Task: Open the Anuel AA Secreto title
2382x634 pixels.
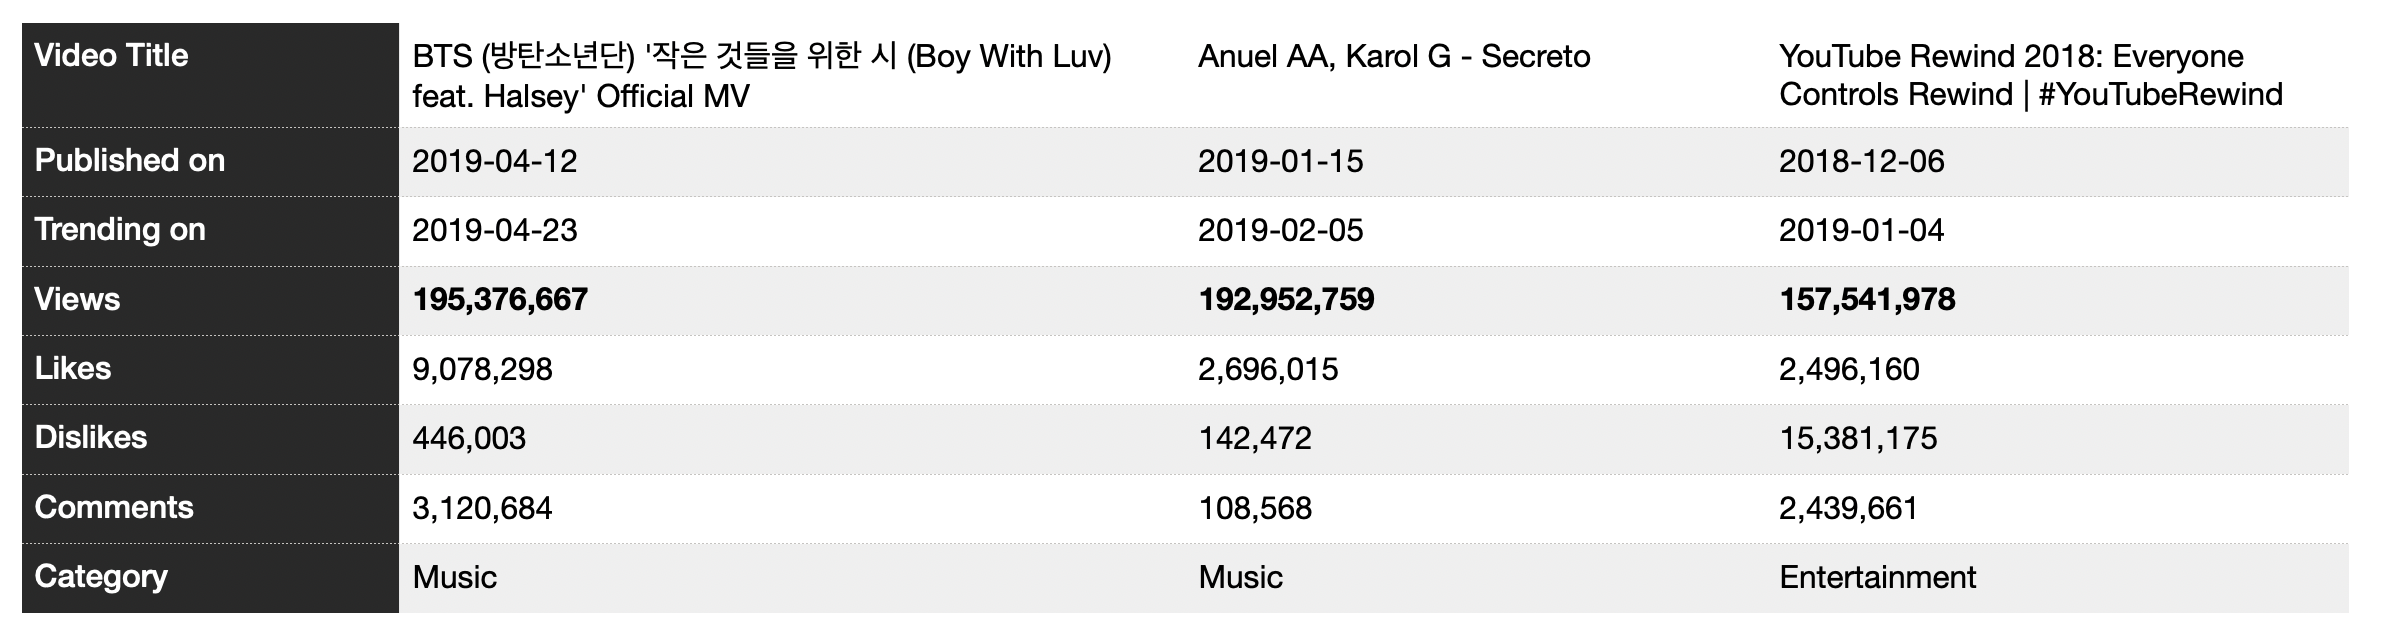Action: click(1394, 56)
